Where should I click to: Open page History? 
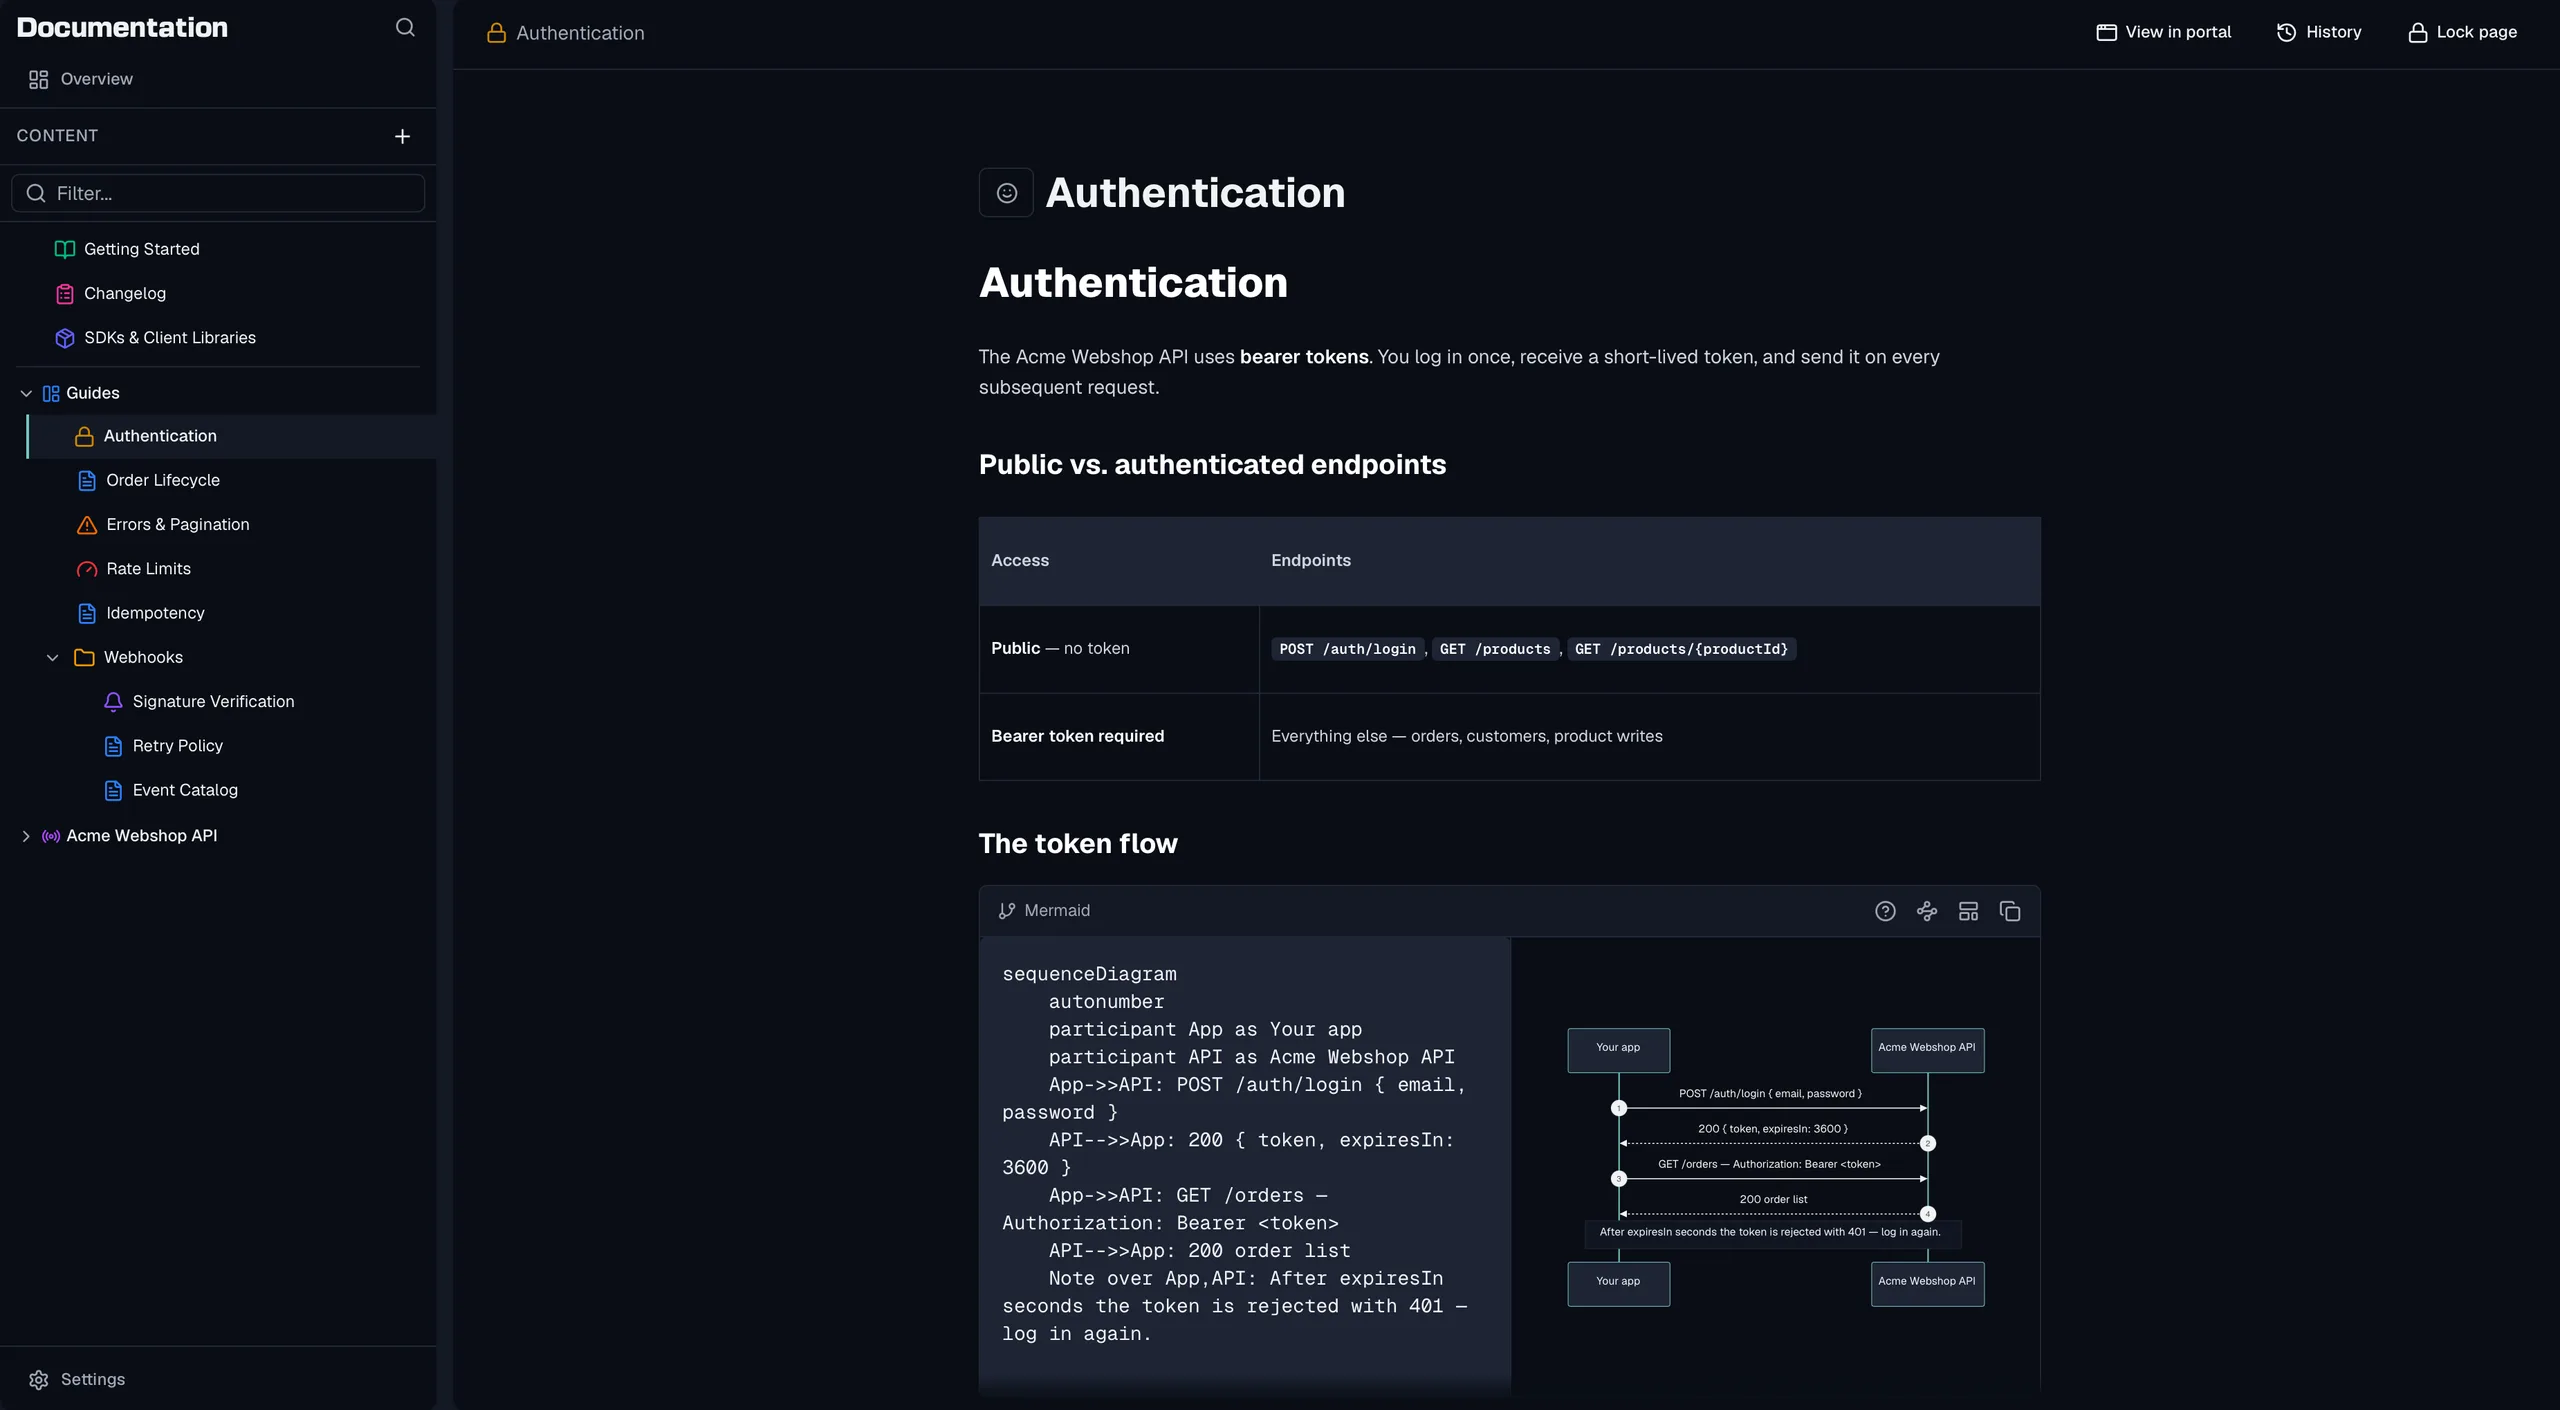point(2319,32)
